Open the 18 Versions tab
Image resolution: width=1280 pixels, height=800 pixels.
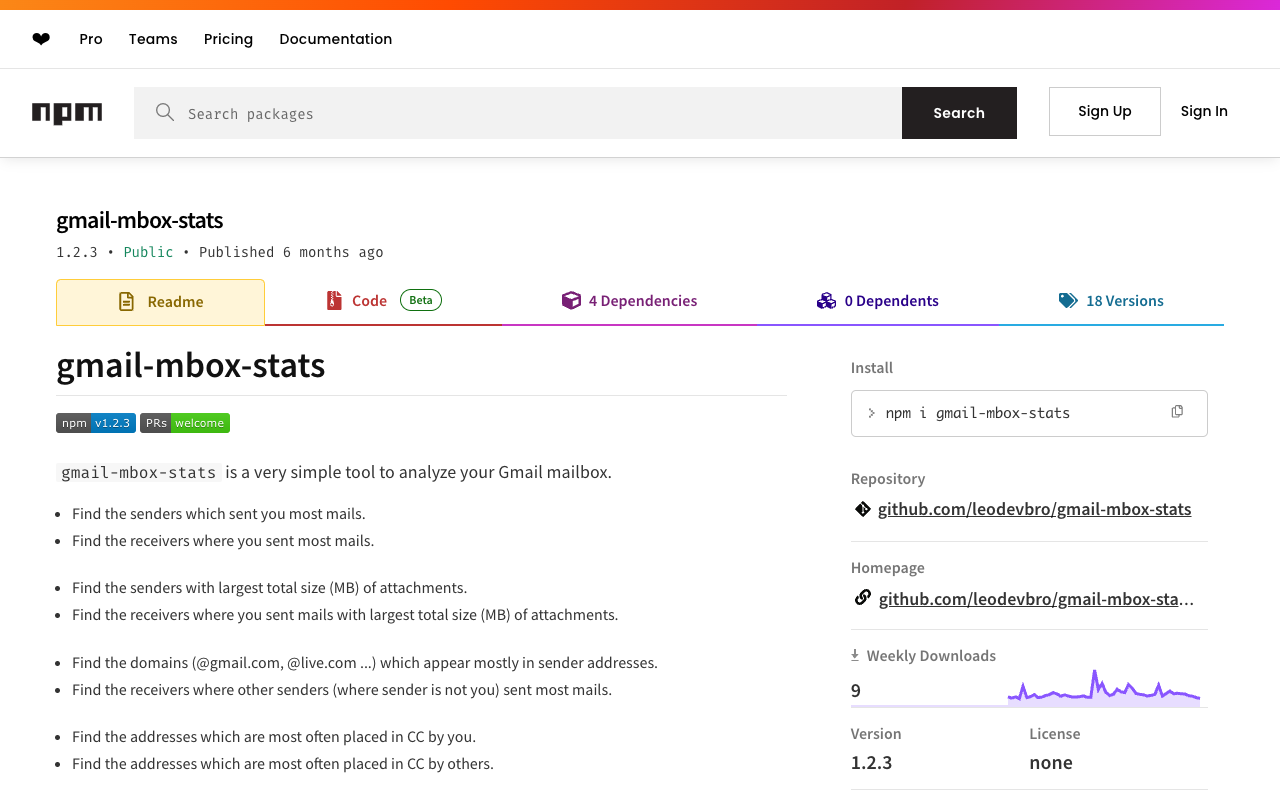click(1111, 301)
